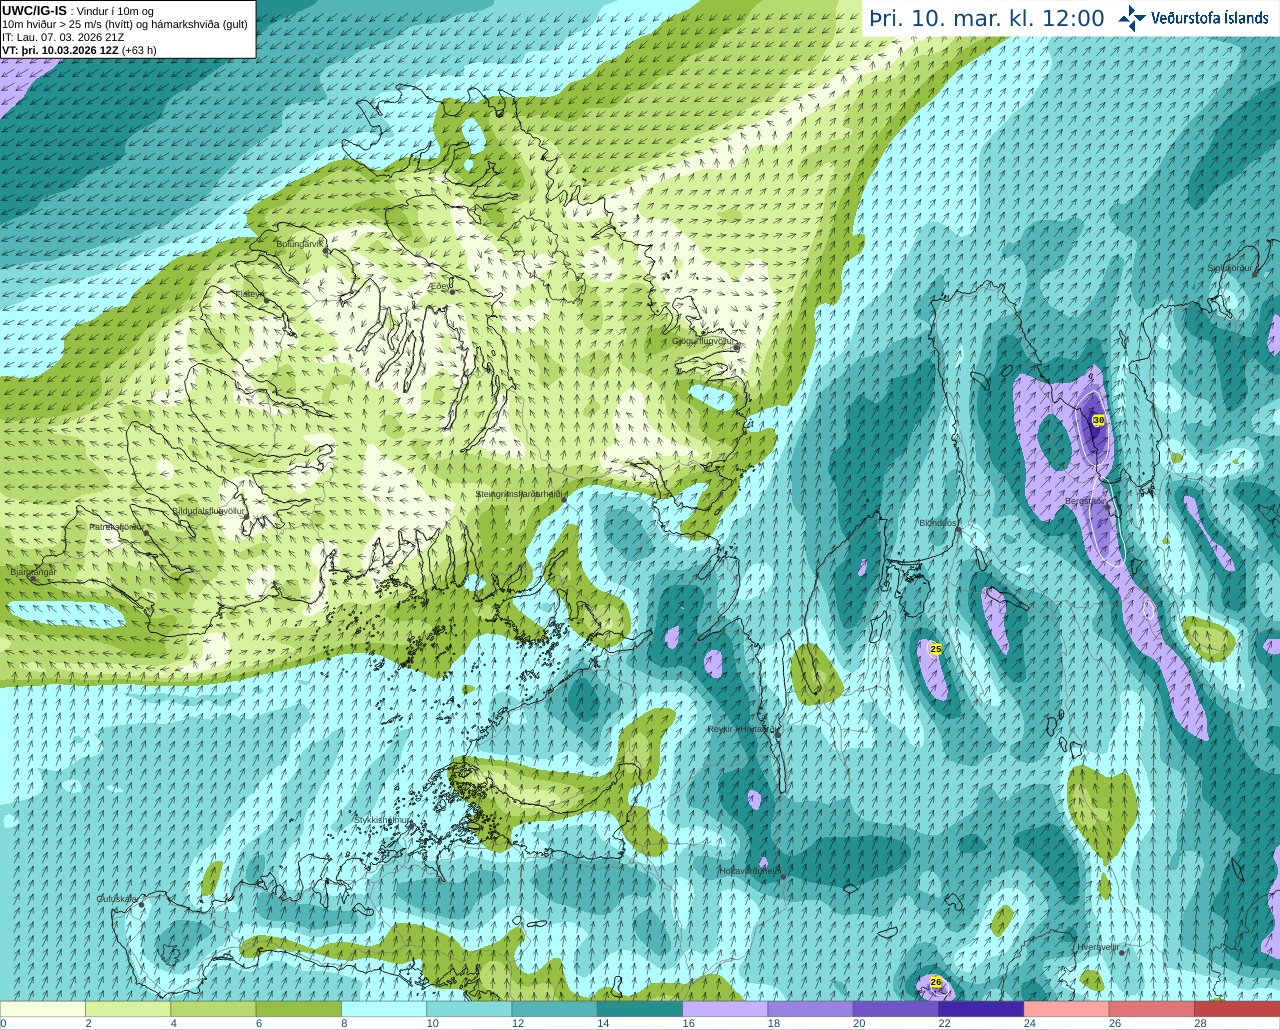Click the '10m hviður > 25 m/s' legend description line
The height and width of the screenshot is (1030, 1280).
(x=125, y=24)
